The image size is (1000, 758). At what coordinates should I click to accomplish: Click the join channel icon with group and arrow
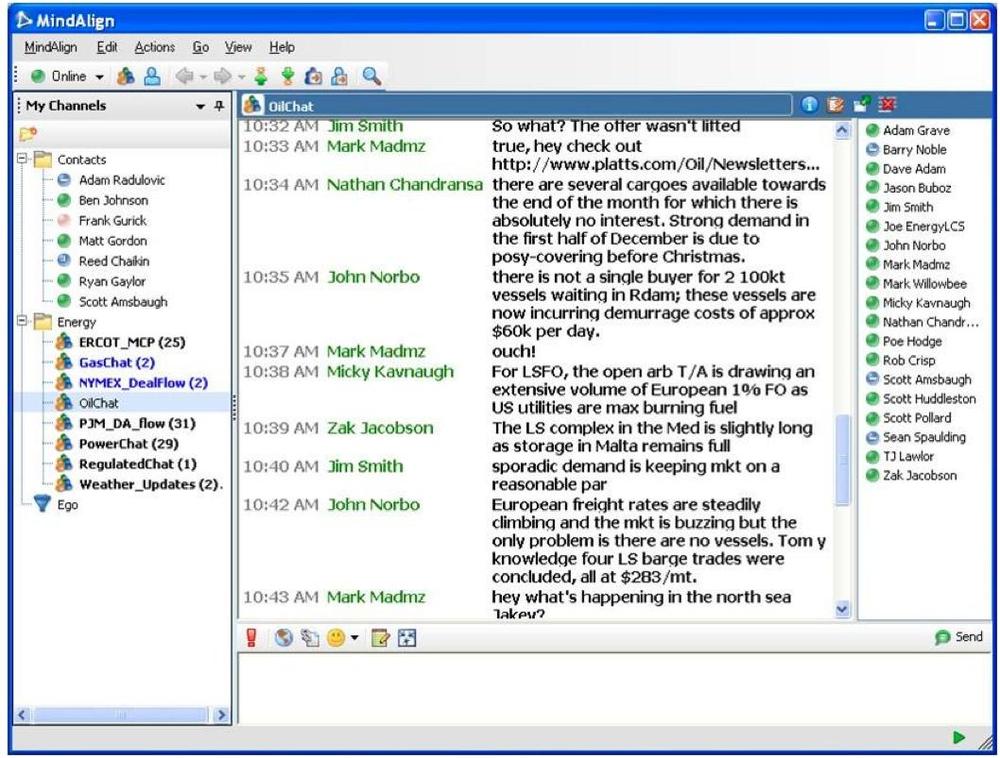(313, 77)
